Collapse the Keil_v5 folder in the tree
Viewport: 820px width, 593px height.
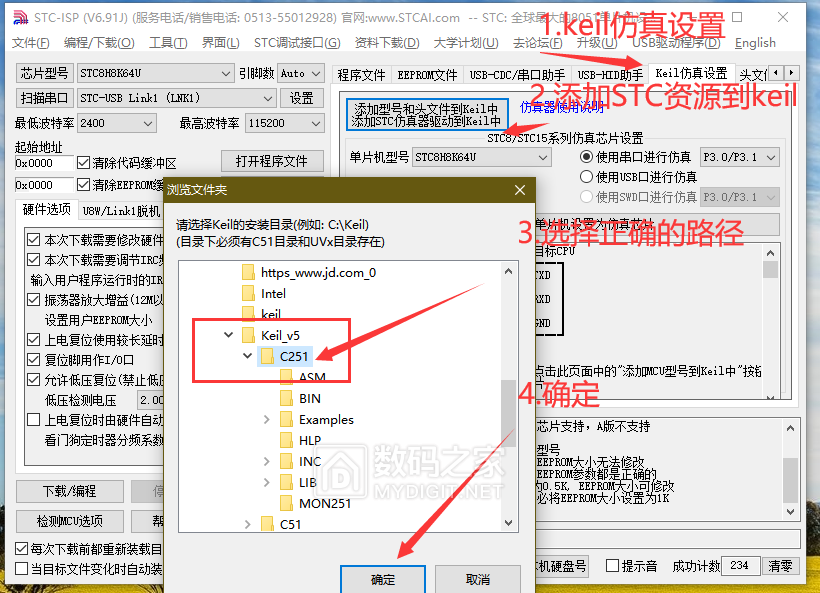point(227,335)
